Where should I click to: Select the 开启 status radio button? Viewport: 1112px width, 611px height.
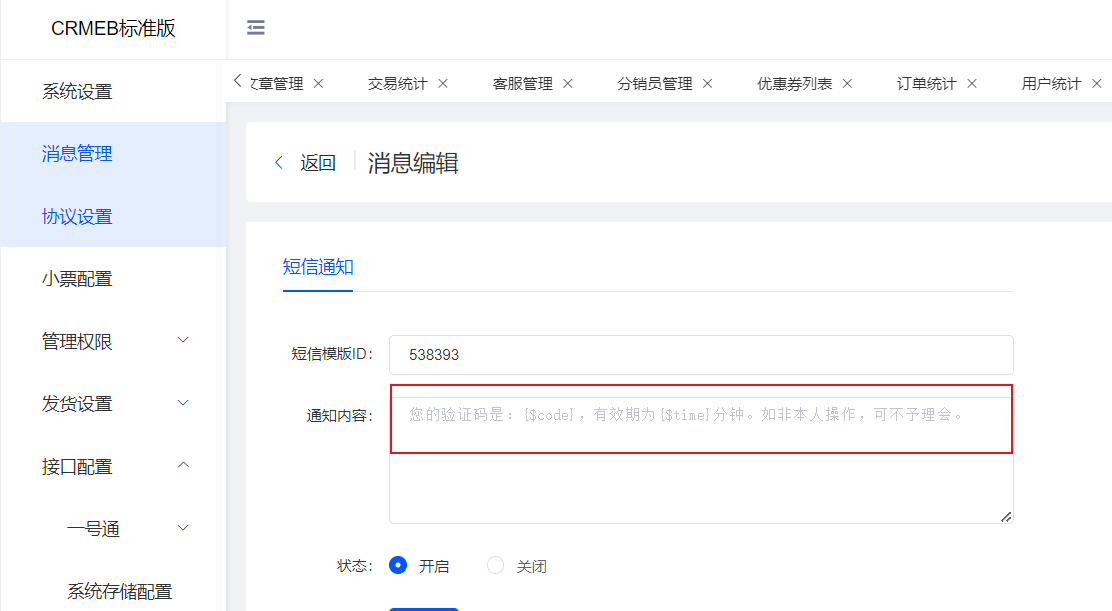click(x=398, y=565)
